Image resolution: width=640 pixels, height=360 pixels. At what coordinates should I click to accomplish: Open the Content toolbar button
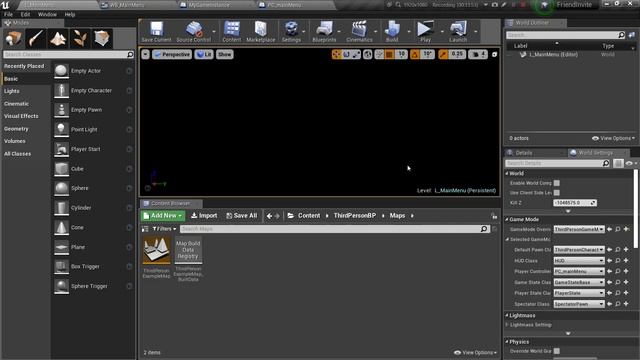click(x=231, y=31)
